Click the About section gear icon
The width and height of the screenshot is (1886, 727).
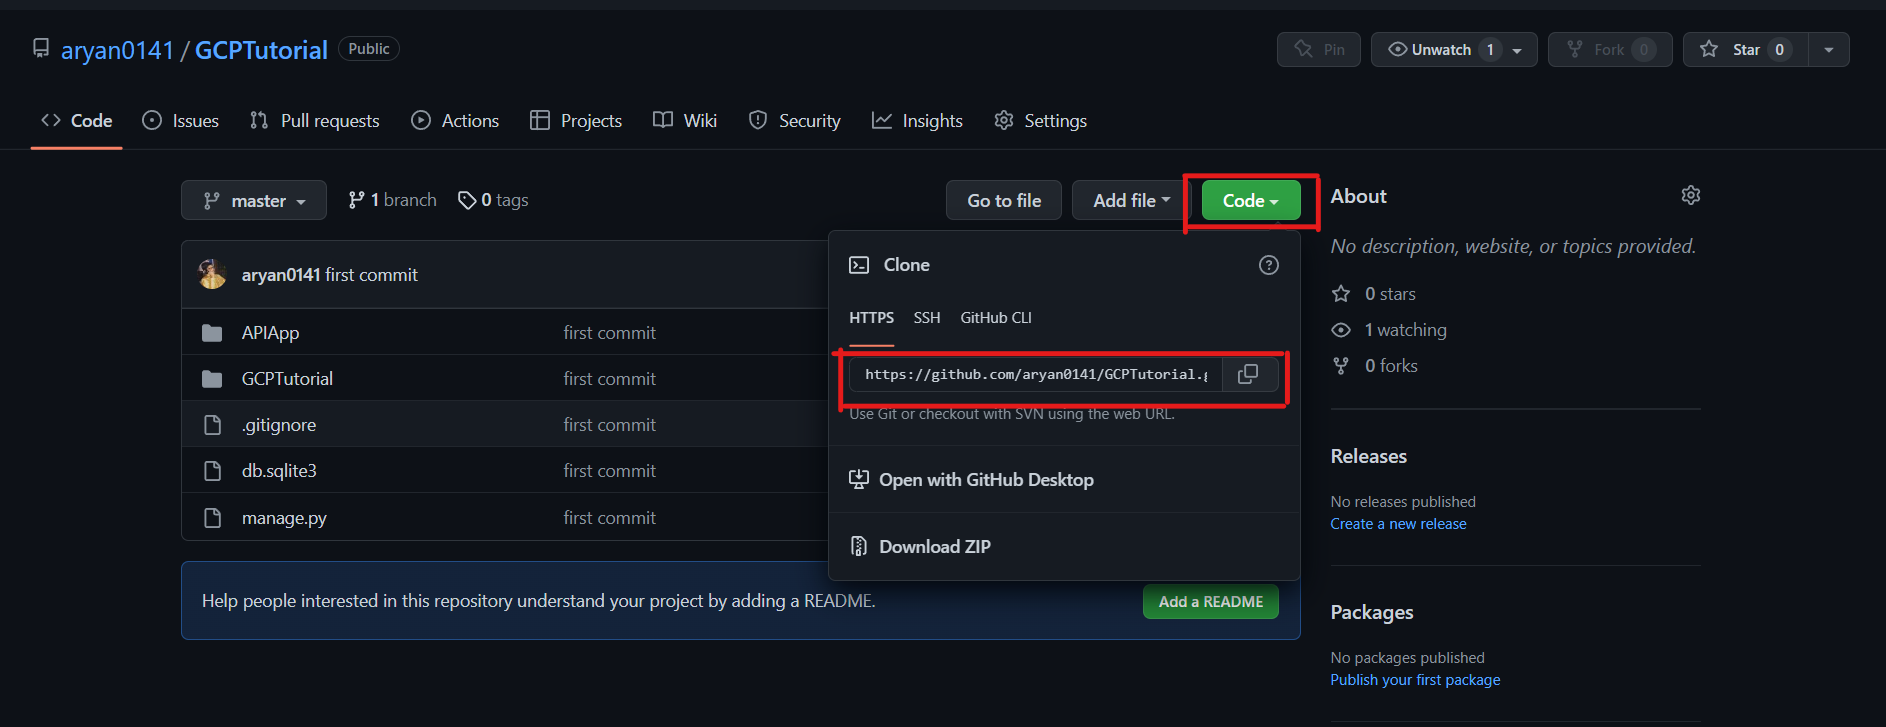(1691, 195)
